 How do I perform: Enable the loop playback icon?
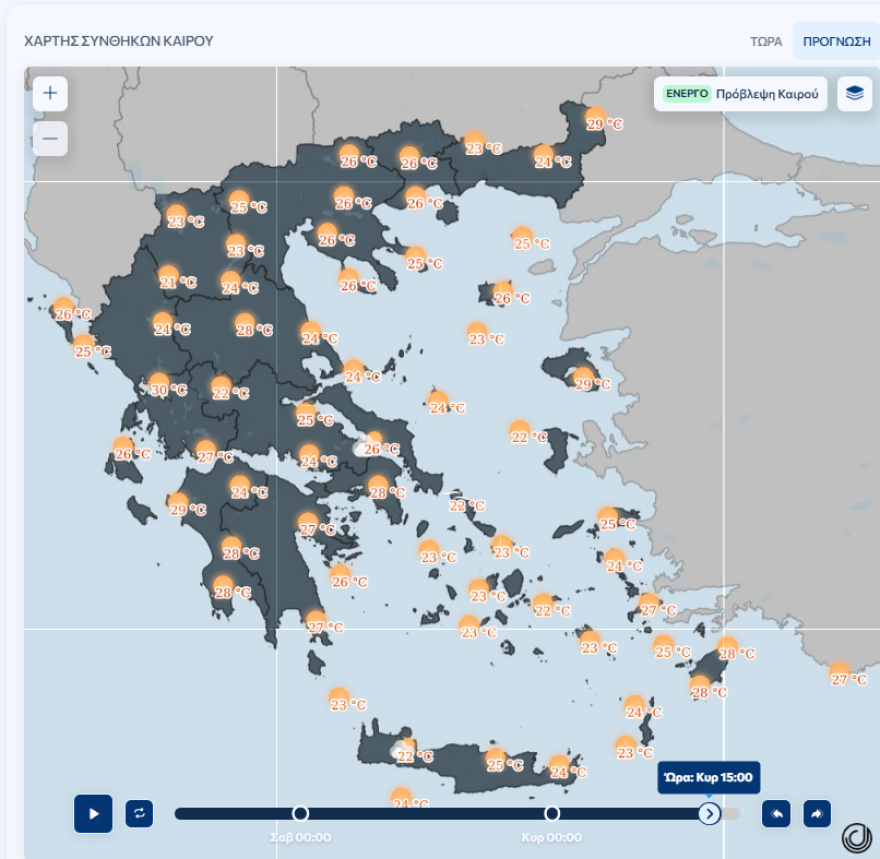coord(137,814)
